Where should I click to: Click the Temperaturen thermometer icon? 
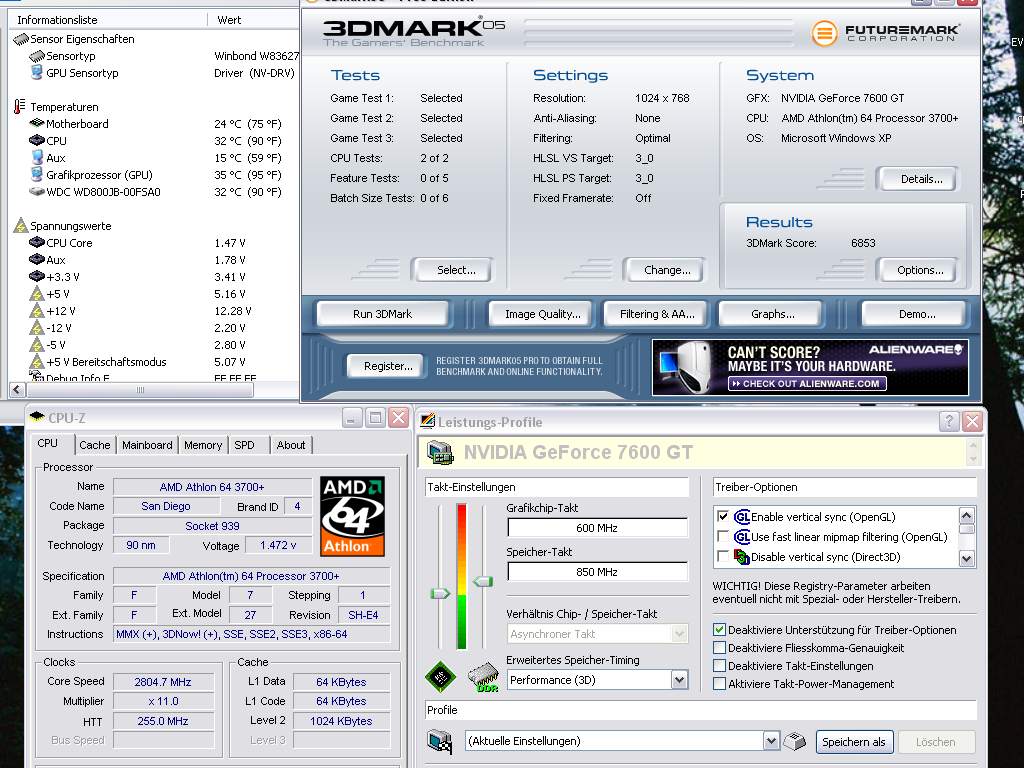[x=20, y=106]
